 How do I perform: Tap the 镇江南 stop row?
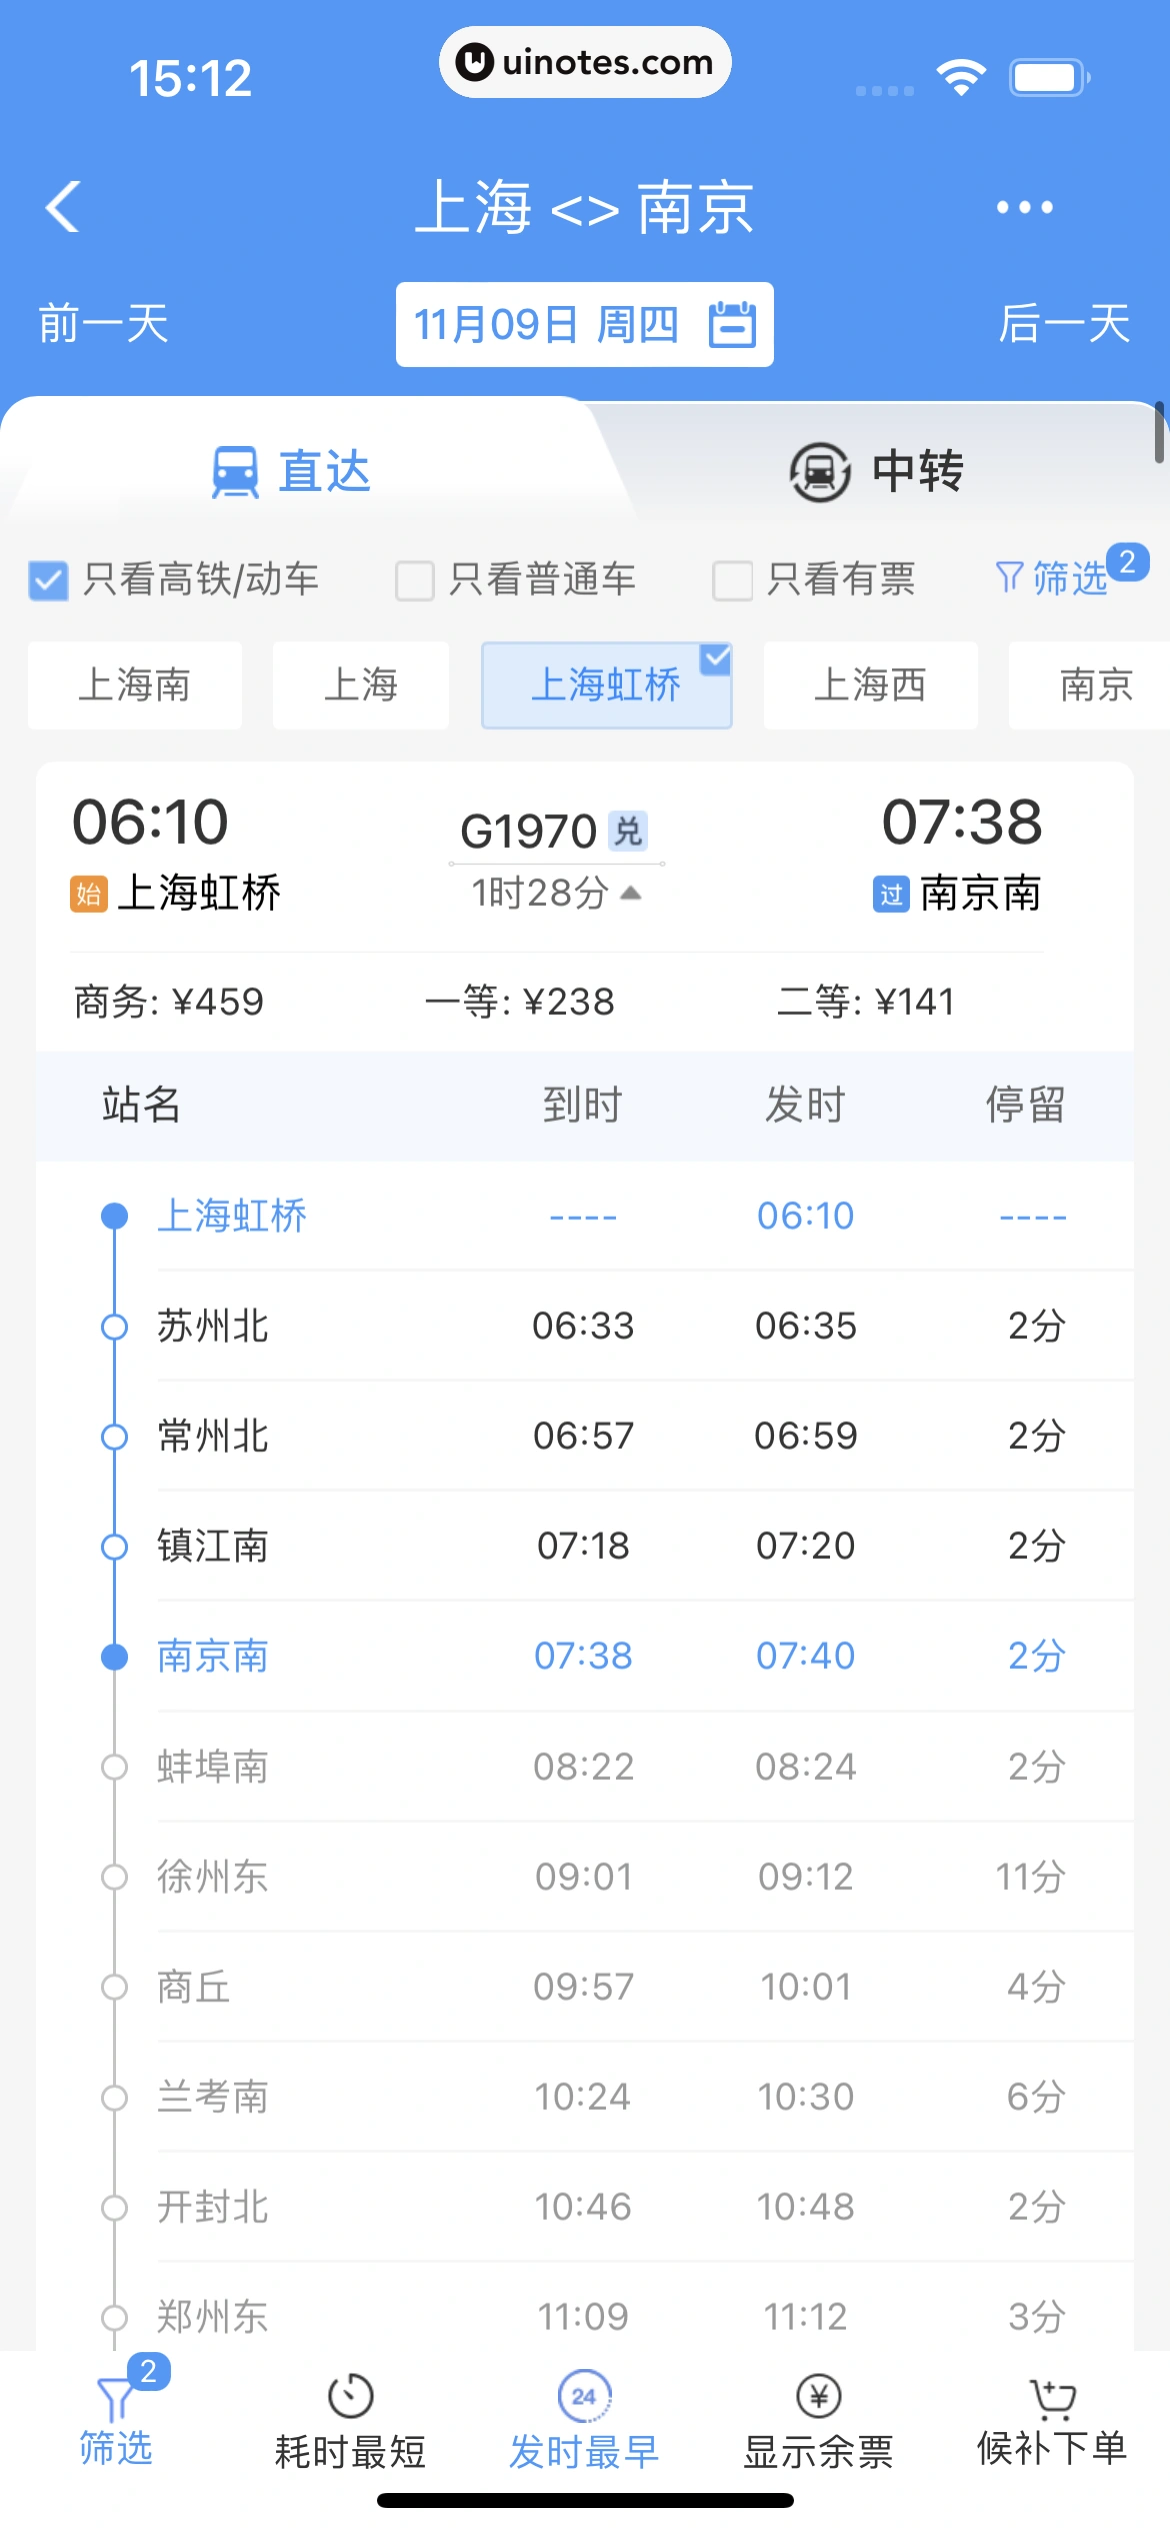coord(585,1546)
